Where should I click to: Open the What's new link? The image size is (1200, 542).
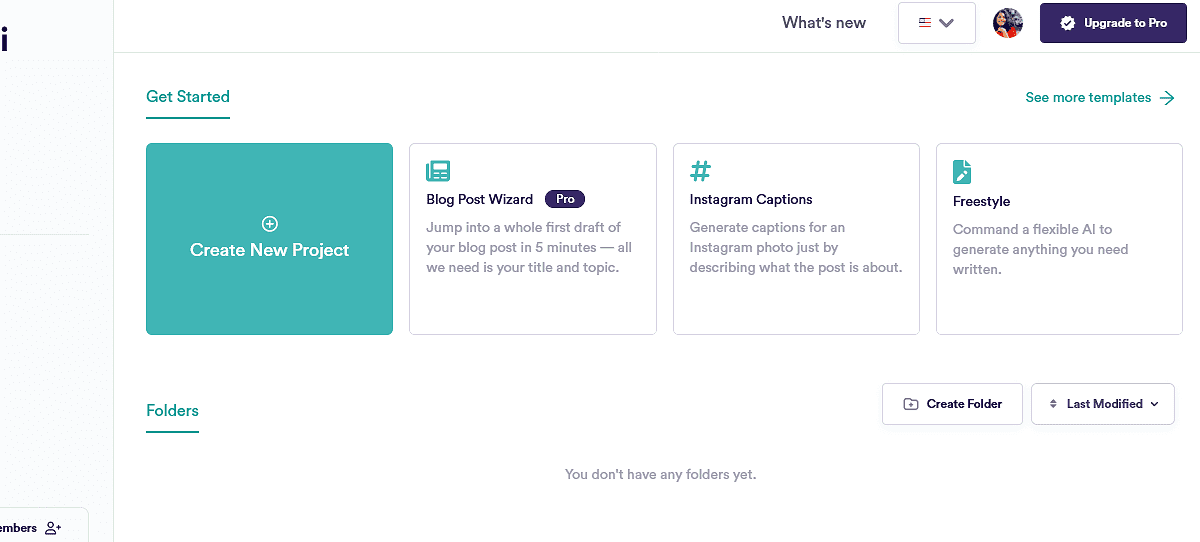[824, 23]
